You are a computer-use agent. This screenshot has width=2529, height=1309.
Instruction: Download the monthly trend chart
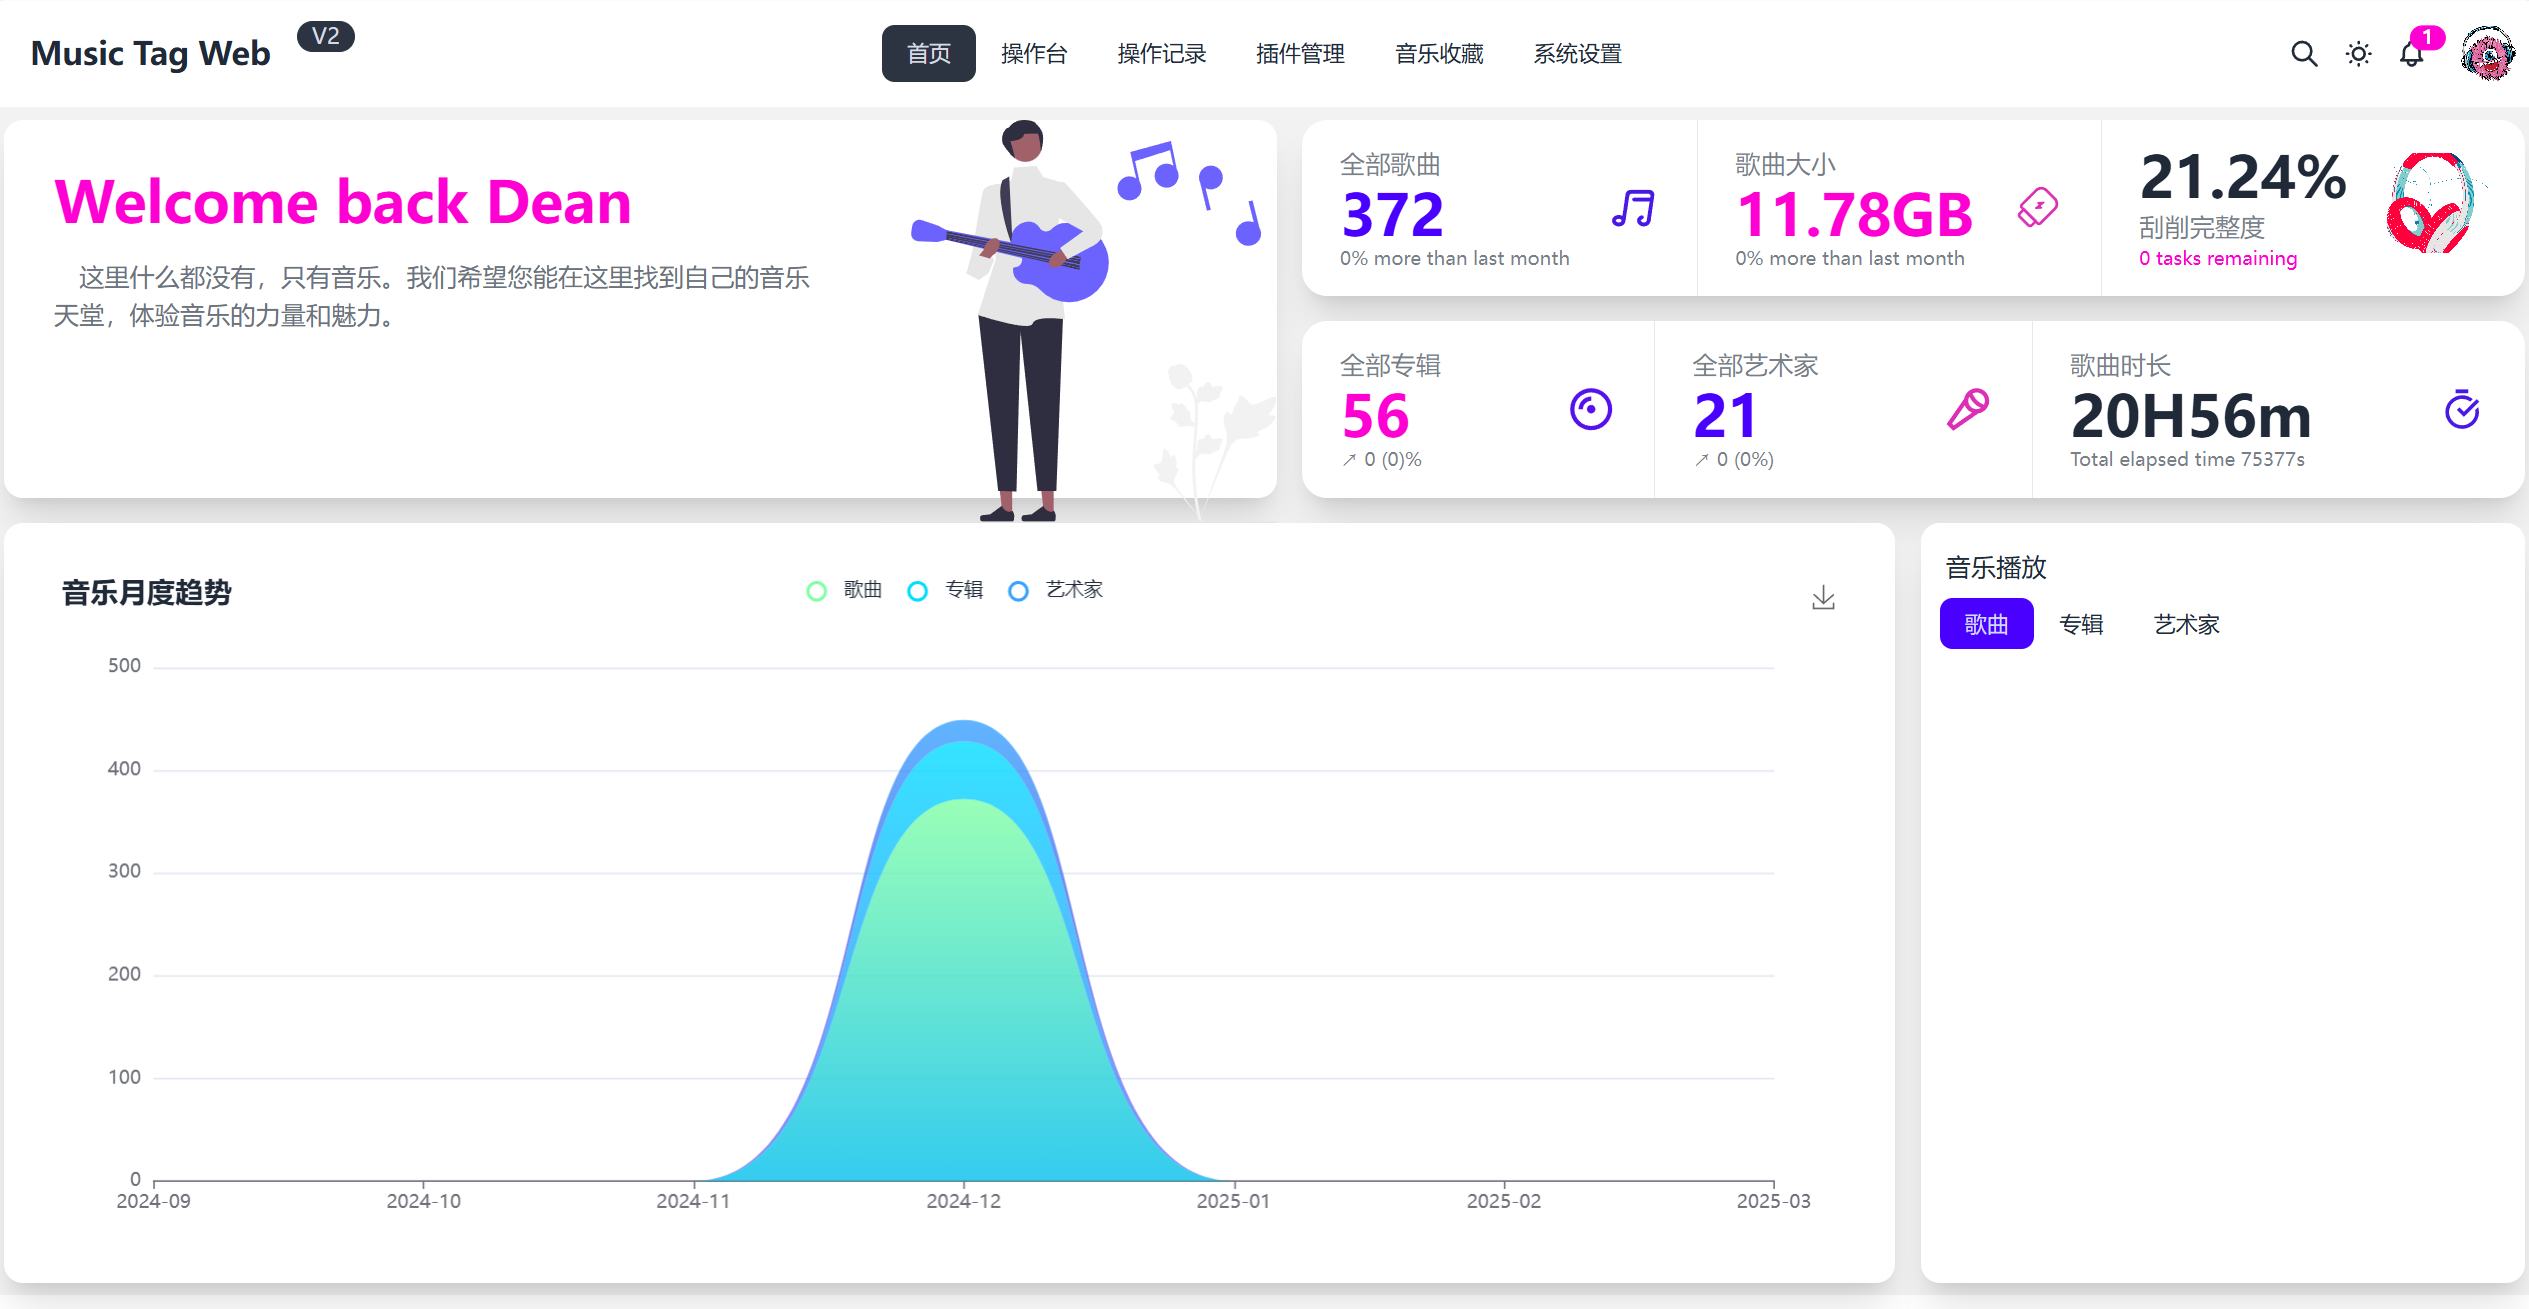point(1823,598)
